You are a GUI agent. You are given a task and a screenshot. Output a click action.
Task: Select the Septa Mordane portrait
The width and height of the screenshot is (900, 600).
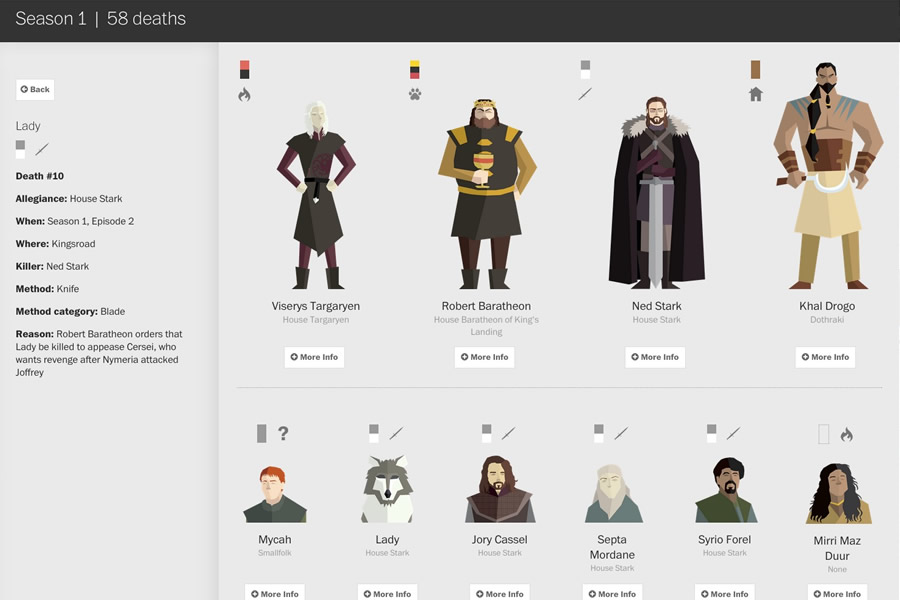(612, 493)
